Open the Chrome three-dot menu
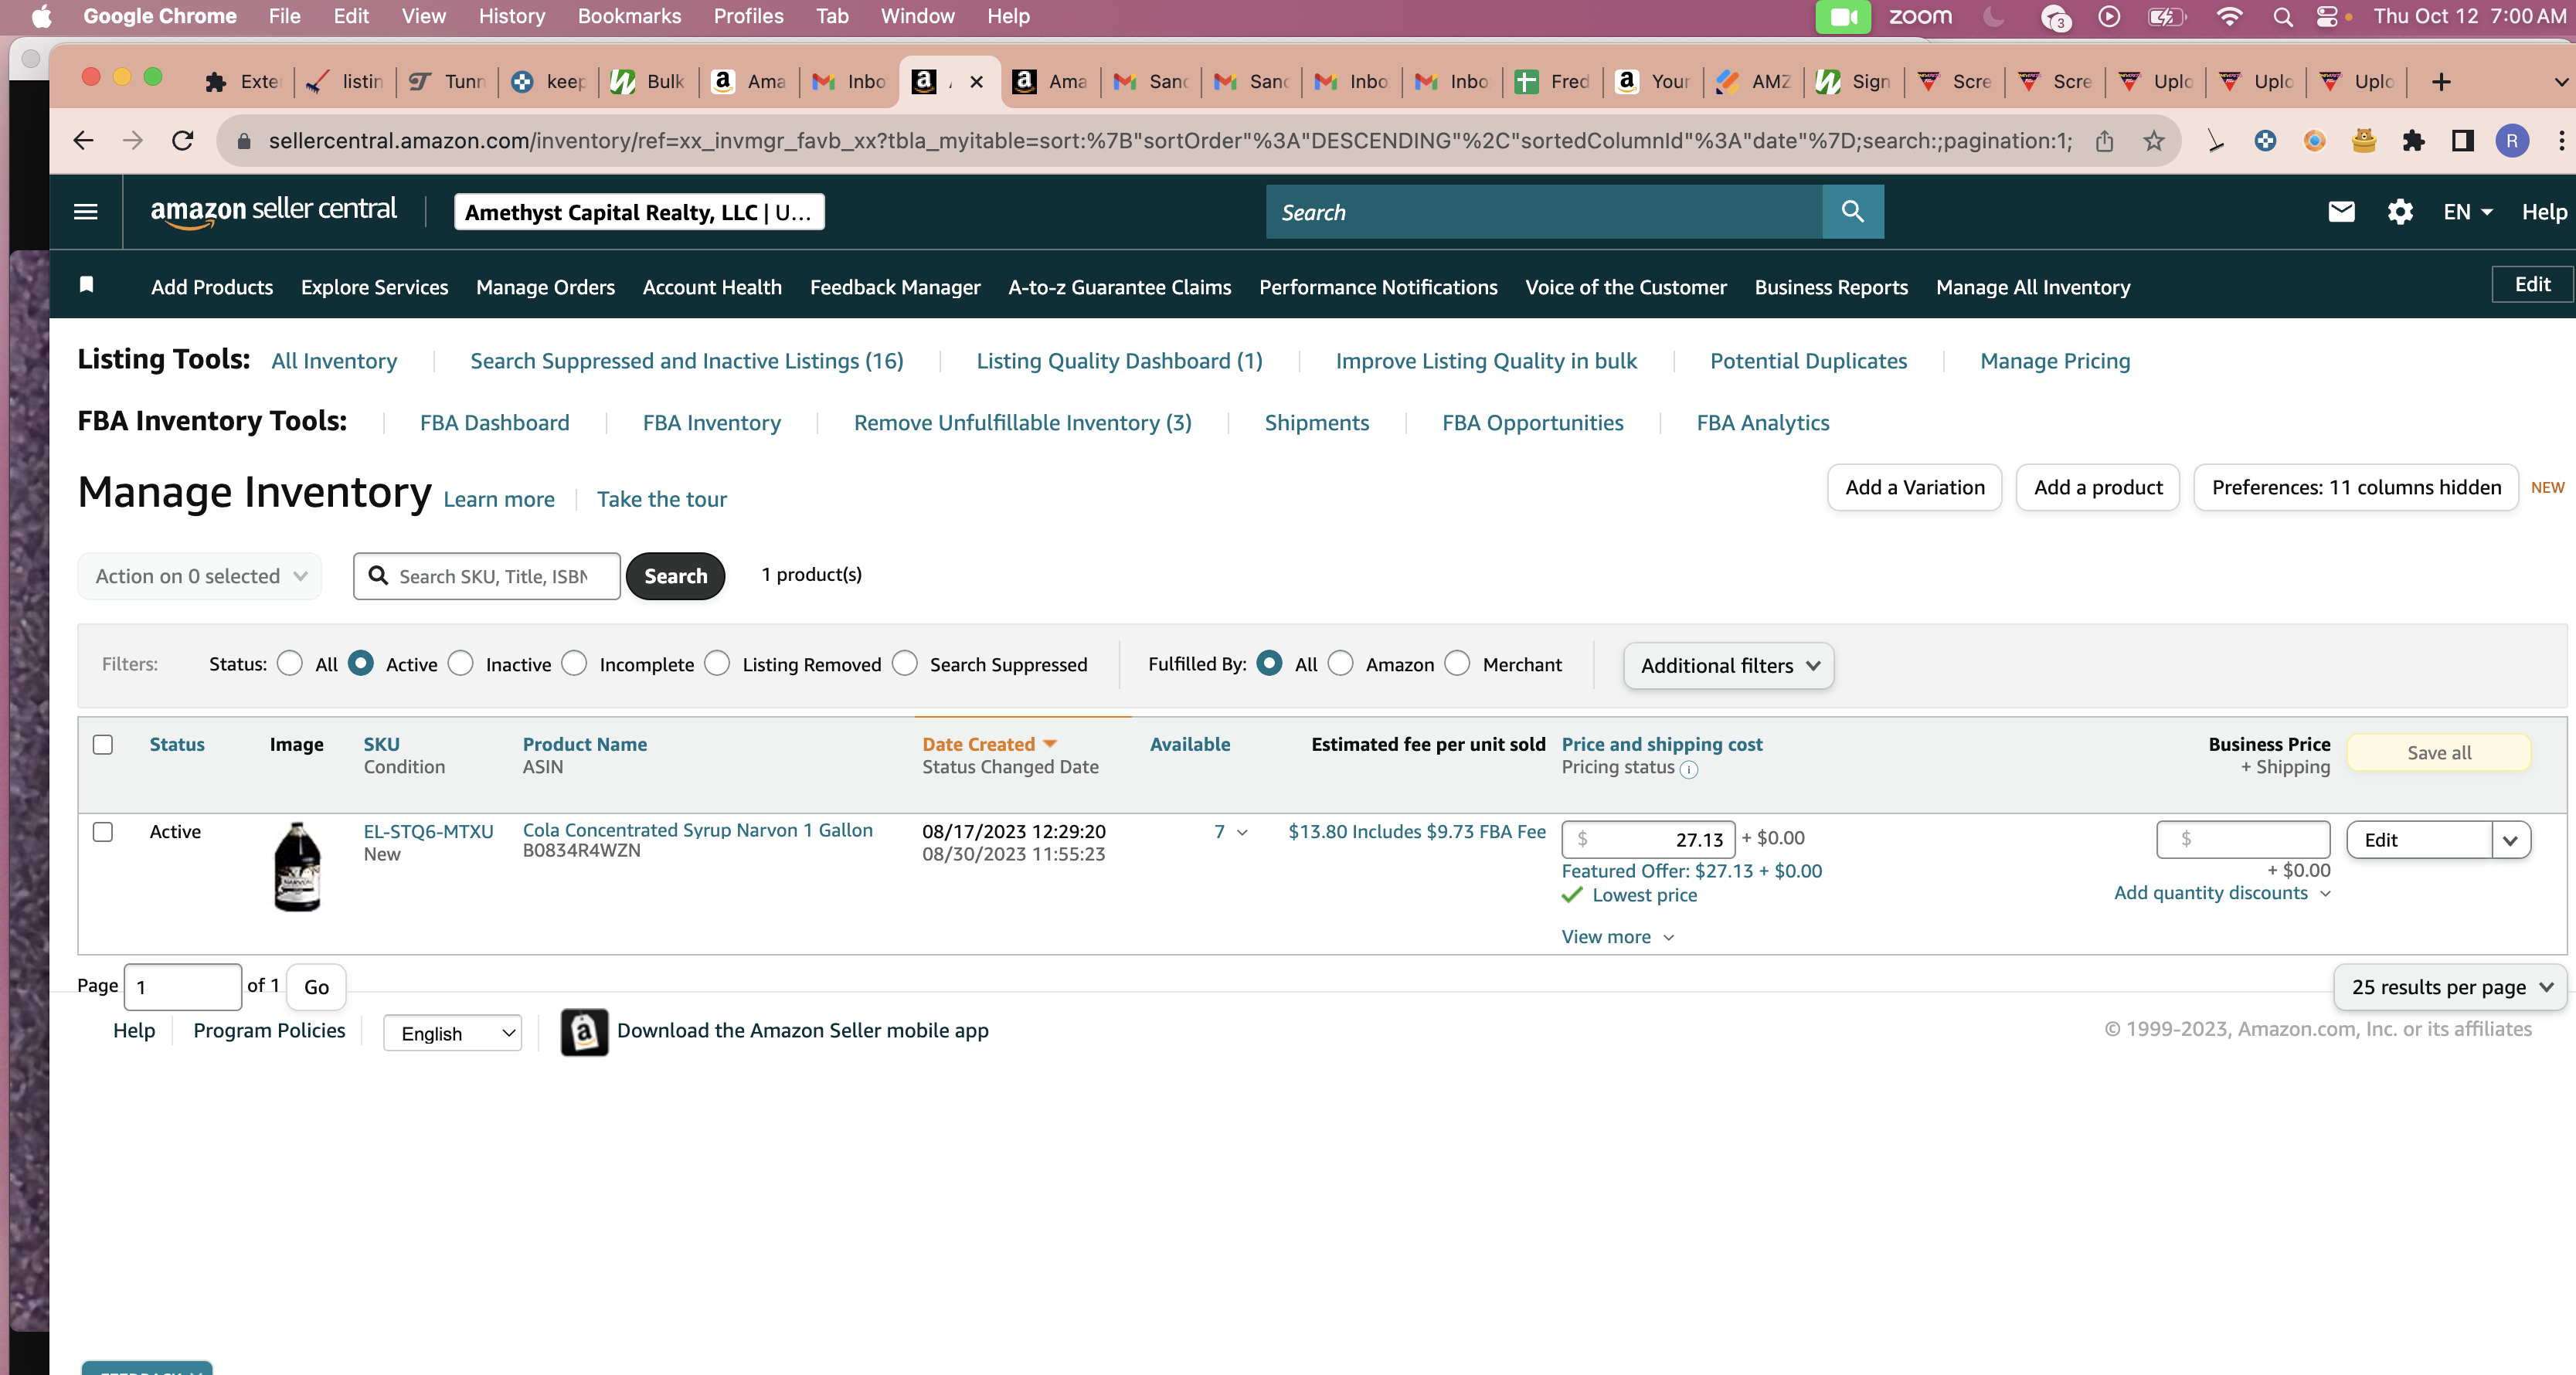The height and width of the screenshot is (1375, 2576). pyautogui.click(x=2560, y=141)
